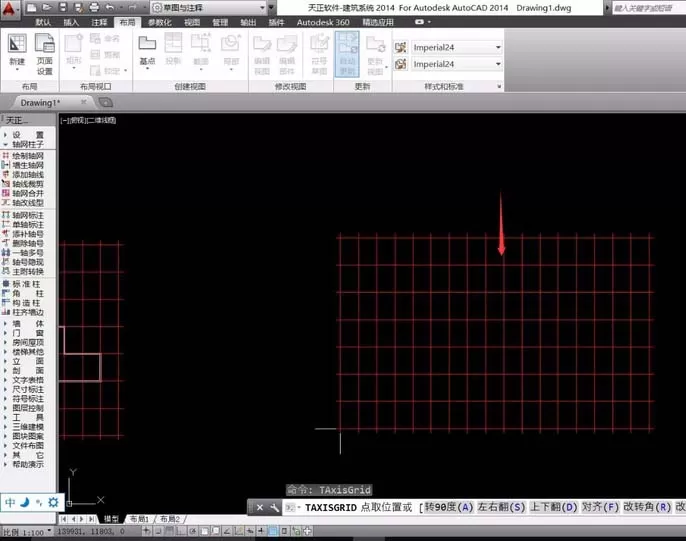Expand the 门窗 menu group
686x541 pixels.
(x=28, y=333)
